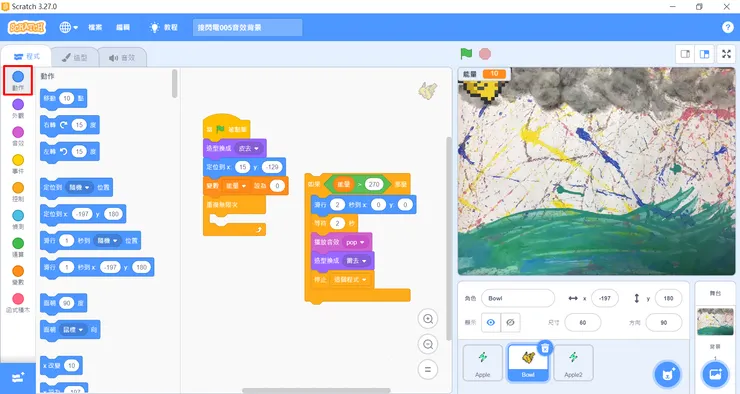Click the forever loop arrow icon
The image size is (740, 394).
259,230
